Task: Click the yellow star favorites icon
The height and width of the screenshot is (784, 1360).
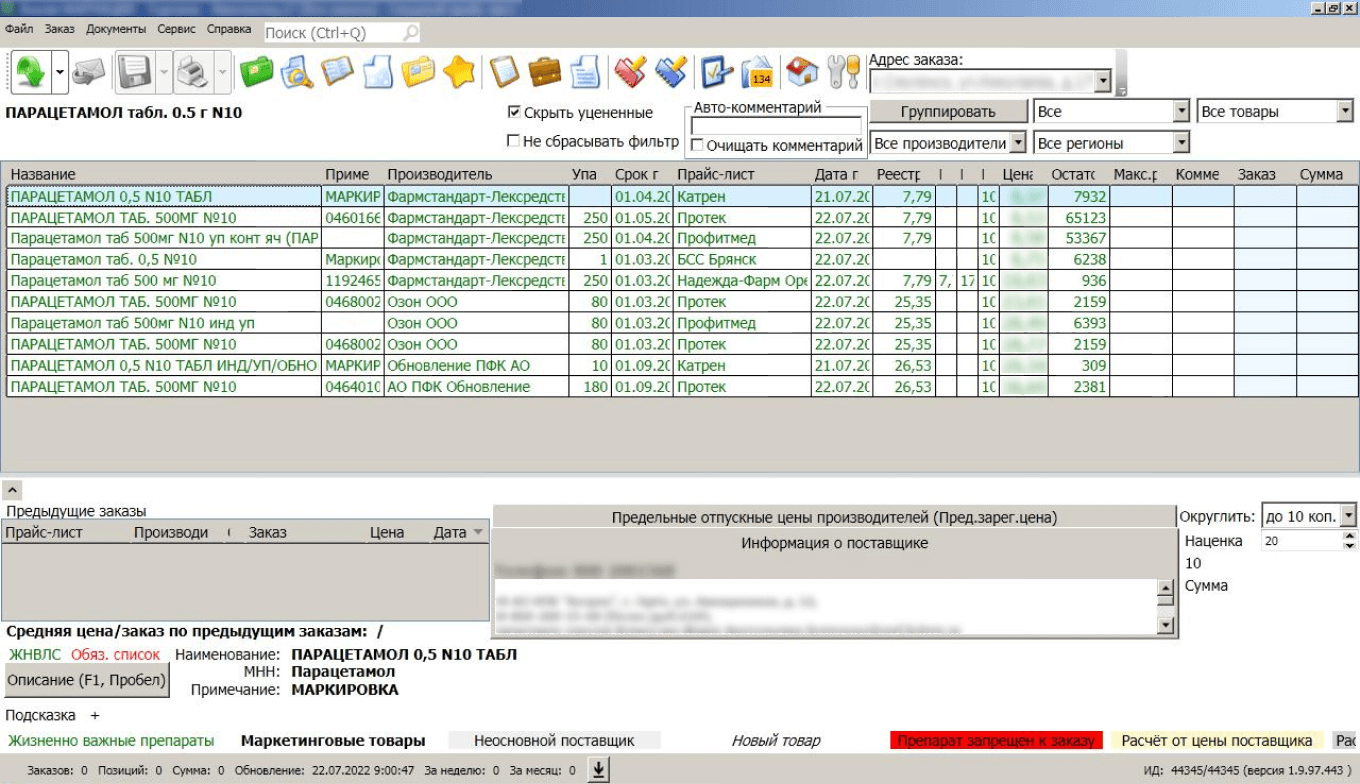Action: point(458,72)
